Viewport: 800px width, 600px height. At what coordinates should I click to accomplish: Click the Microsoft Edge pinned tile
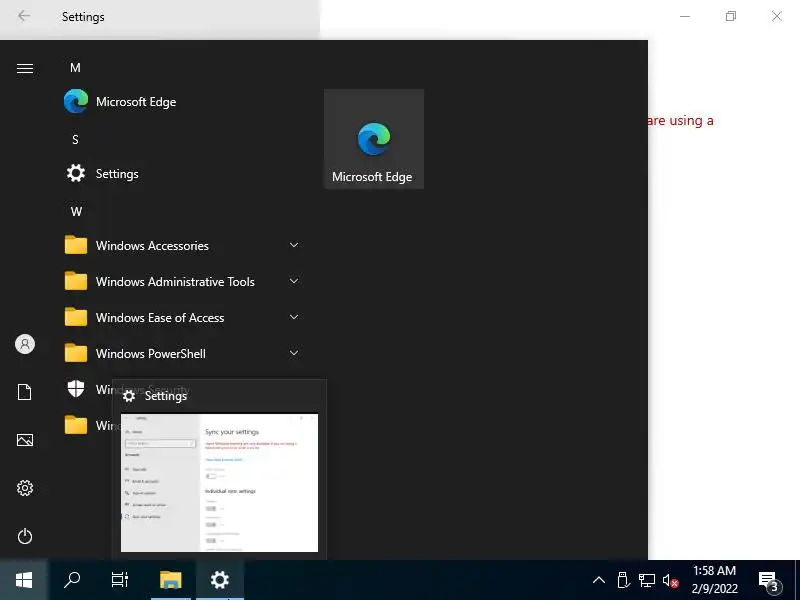(x=373, y=139)
